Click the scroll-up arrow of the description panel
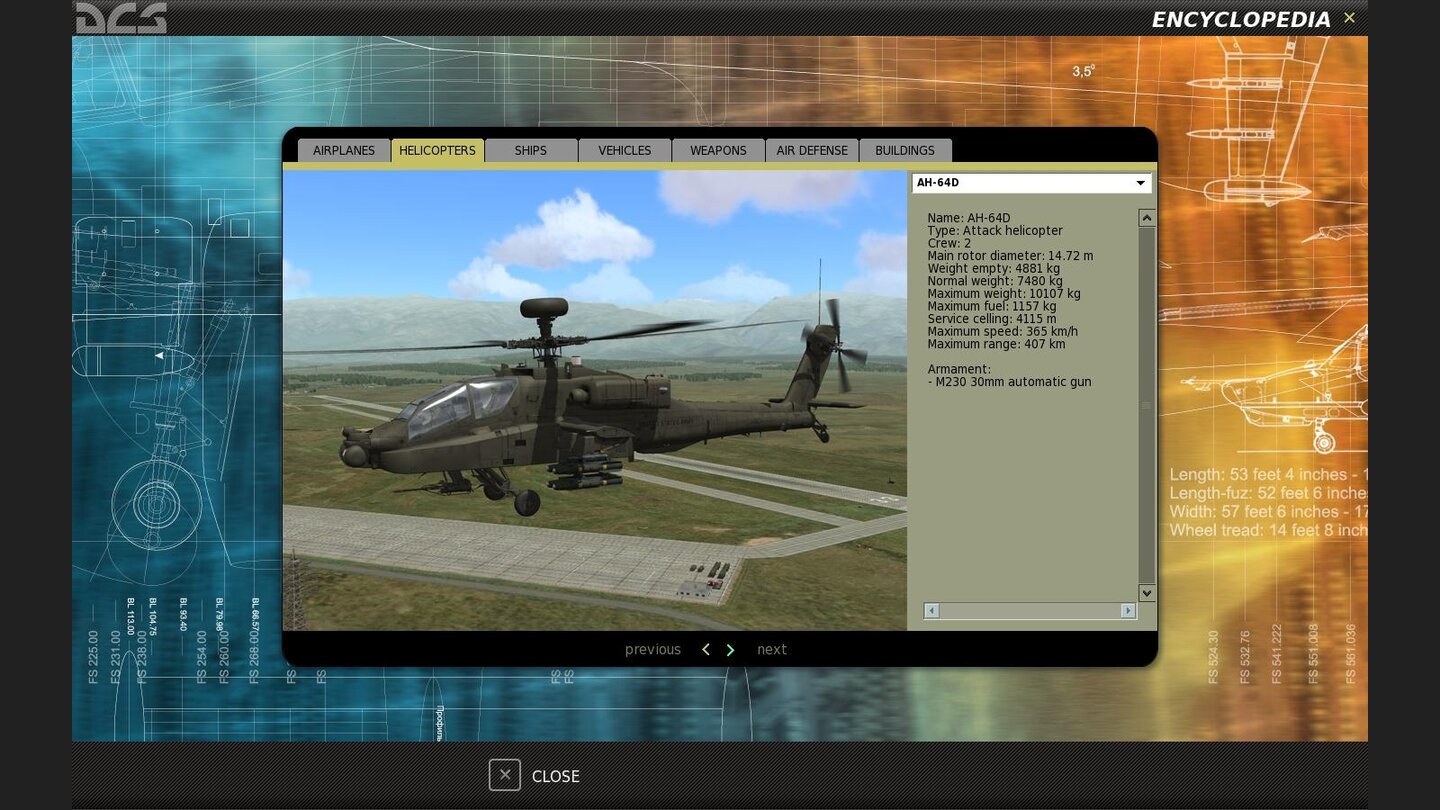The image size is (1440, 810). (x=1147, y=218)
